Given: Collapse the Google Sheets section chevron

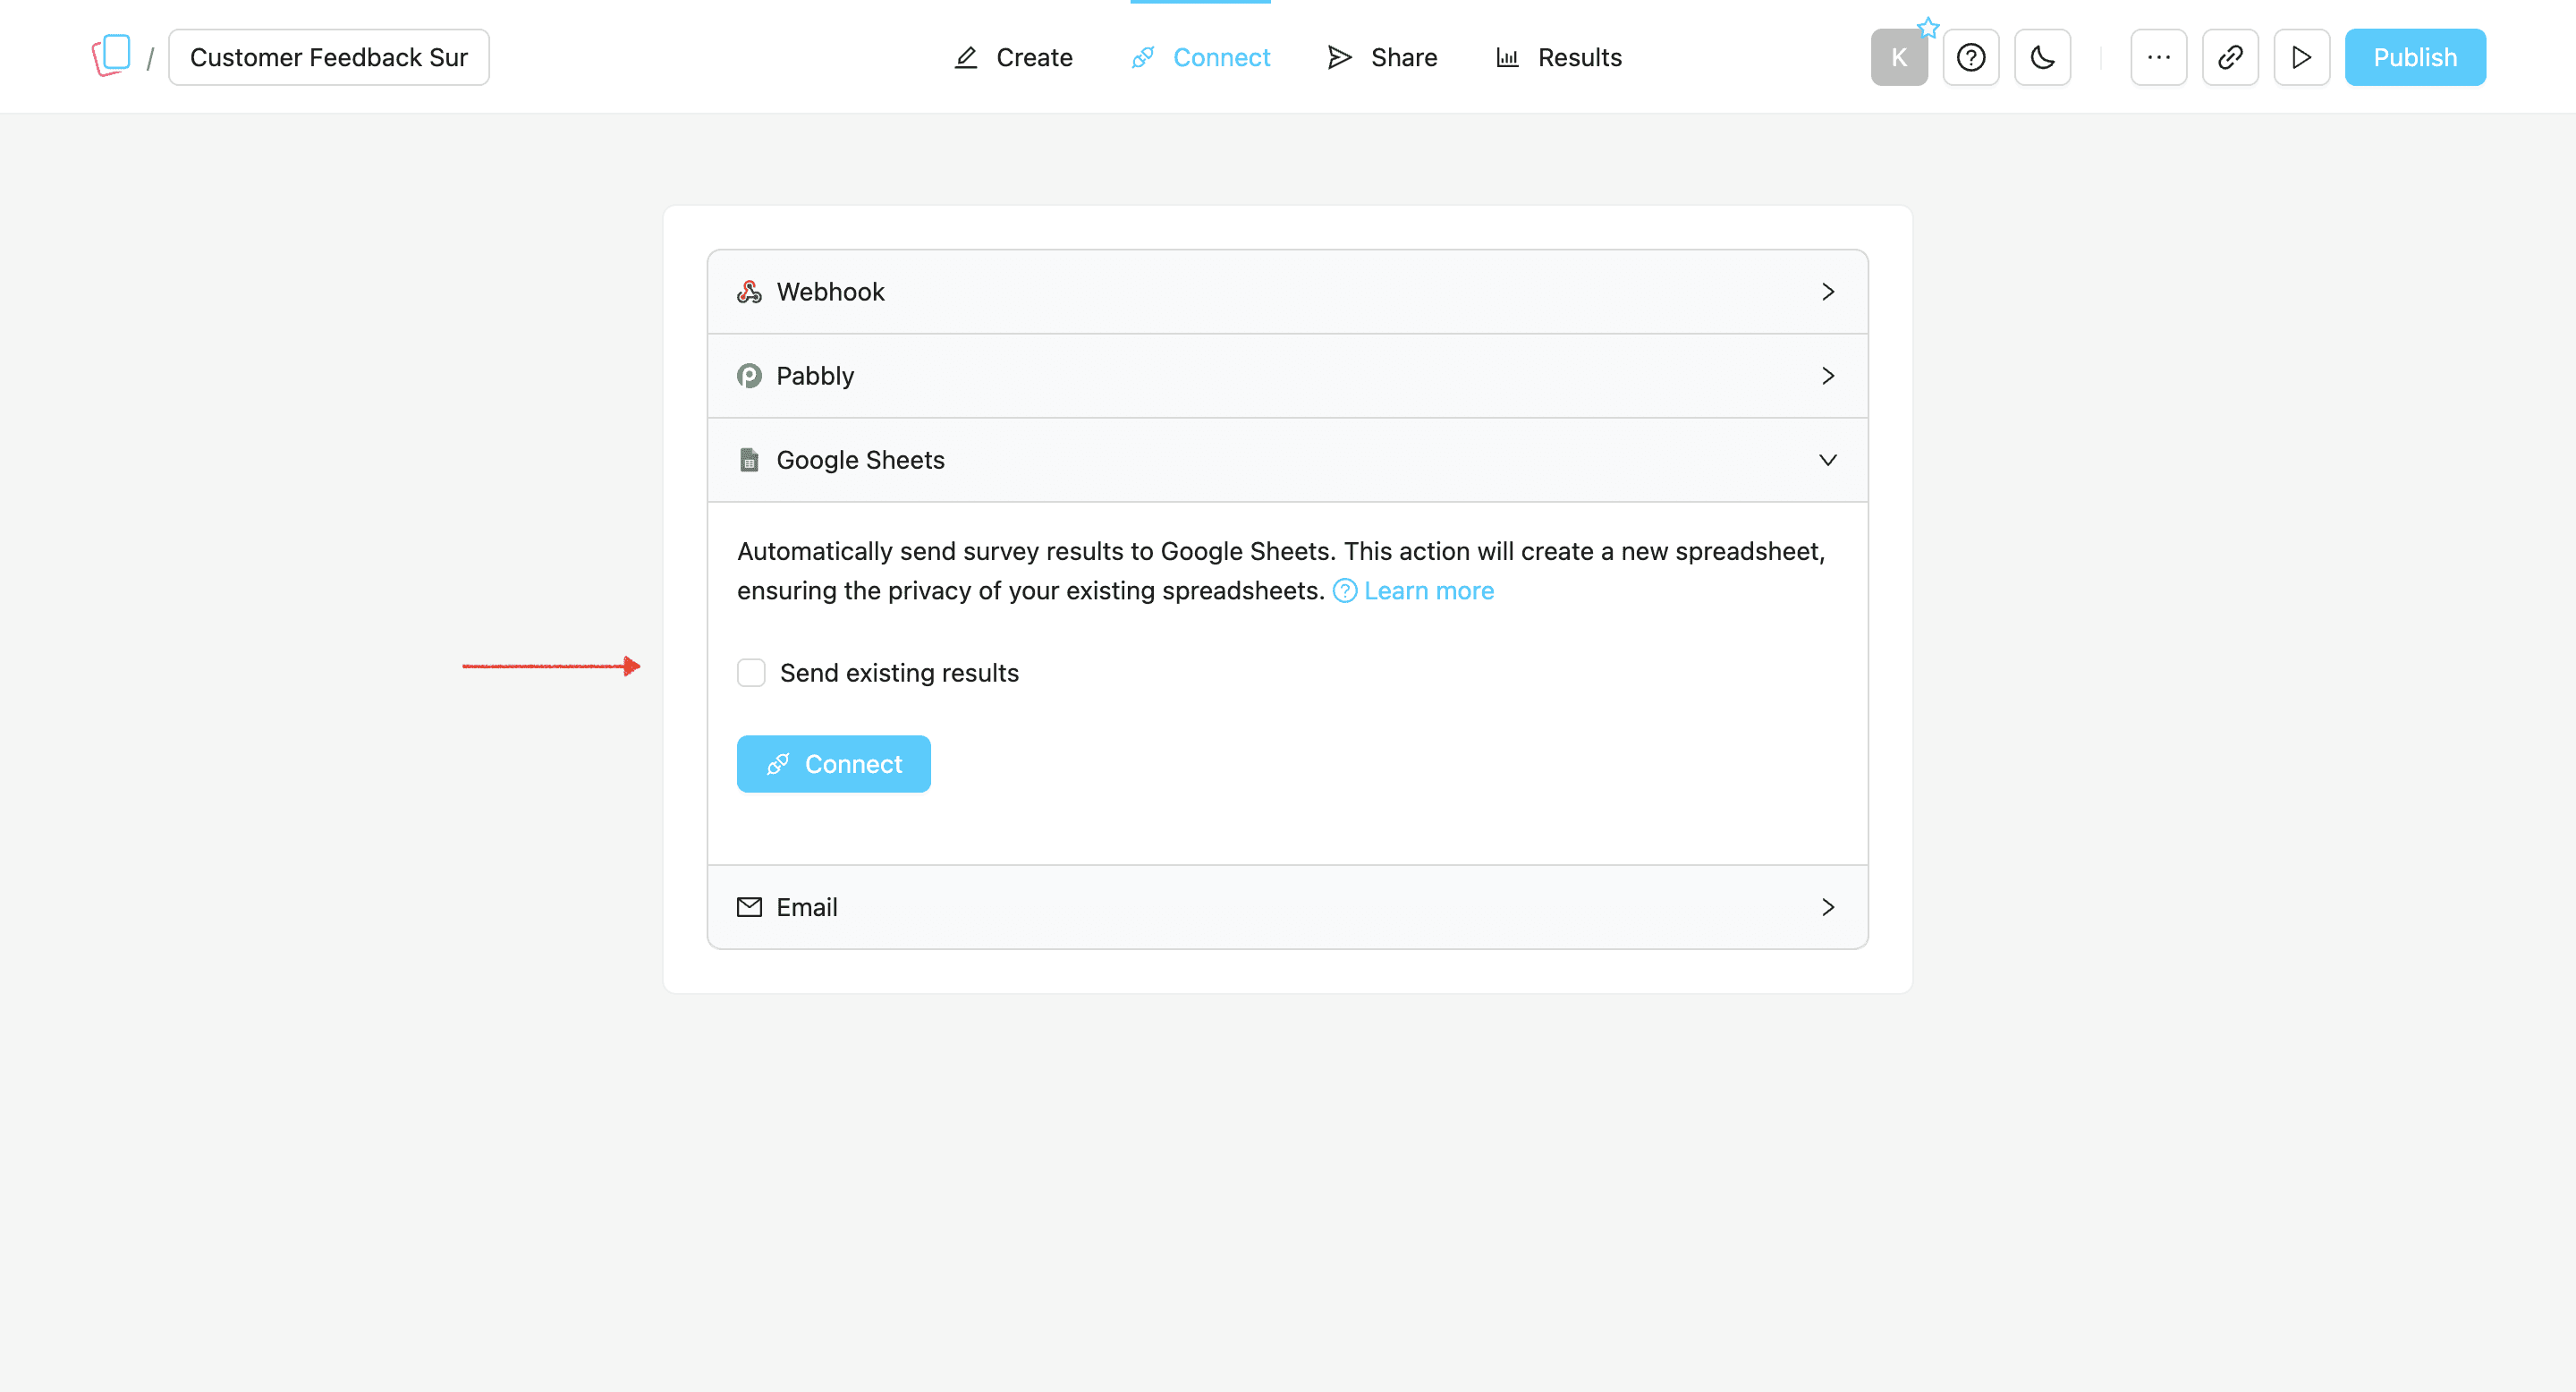Looking at the screenshot, I should [1828, 460].
